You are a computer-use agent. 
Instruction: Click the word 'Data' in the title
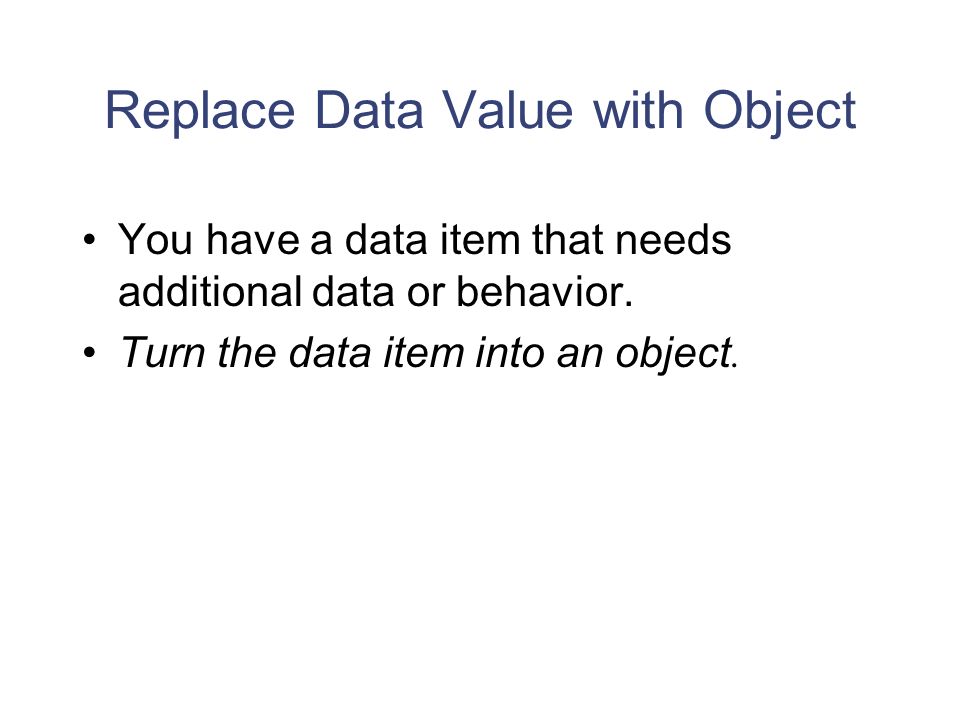click(x=369, y=110)
